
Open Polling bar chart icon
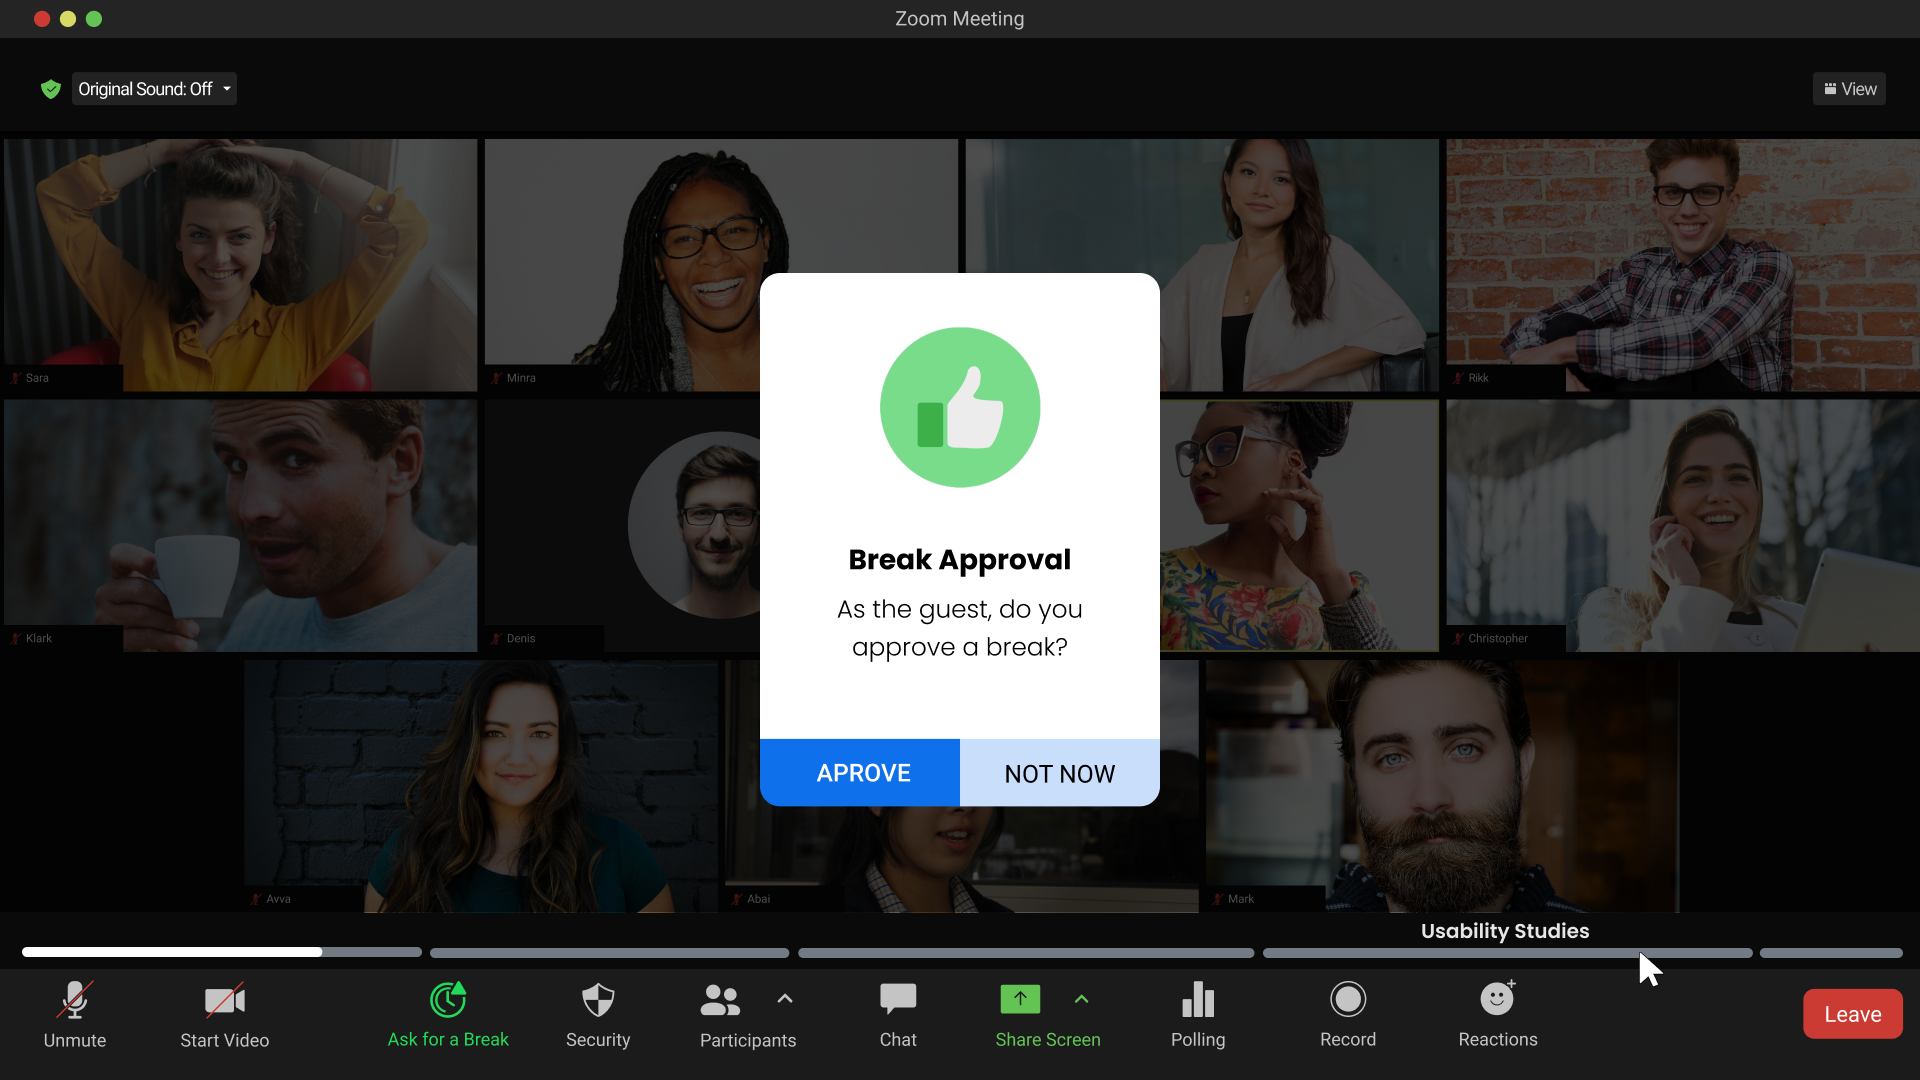tap(1198, 1000)
